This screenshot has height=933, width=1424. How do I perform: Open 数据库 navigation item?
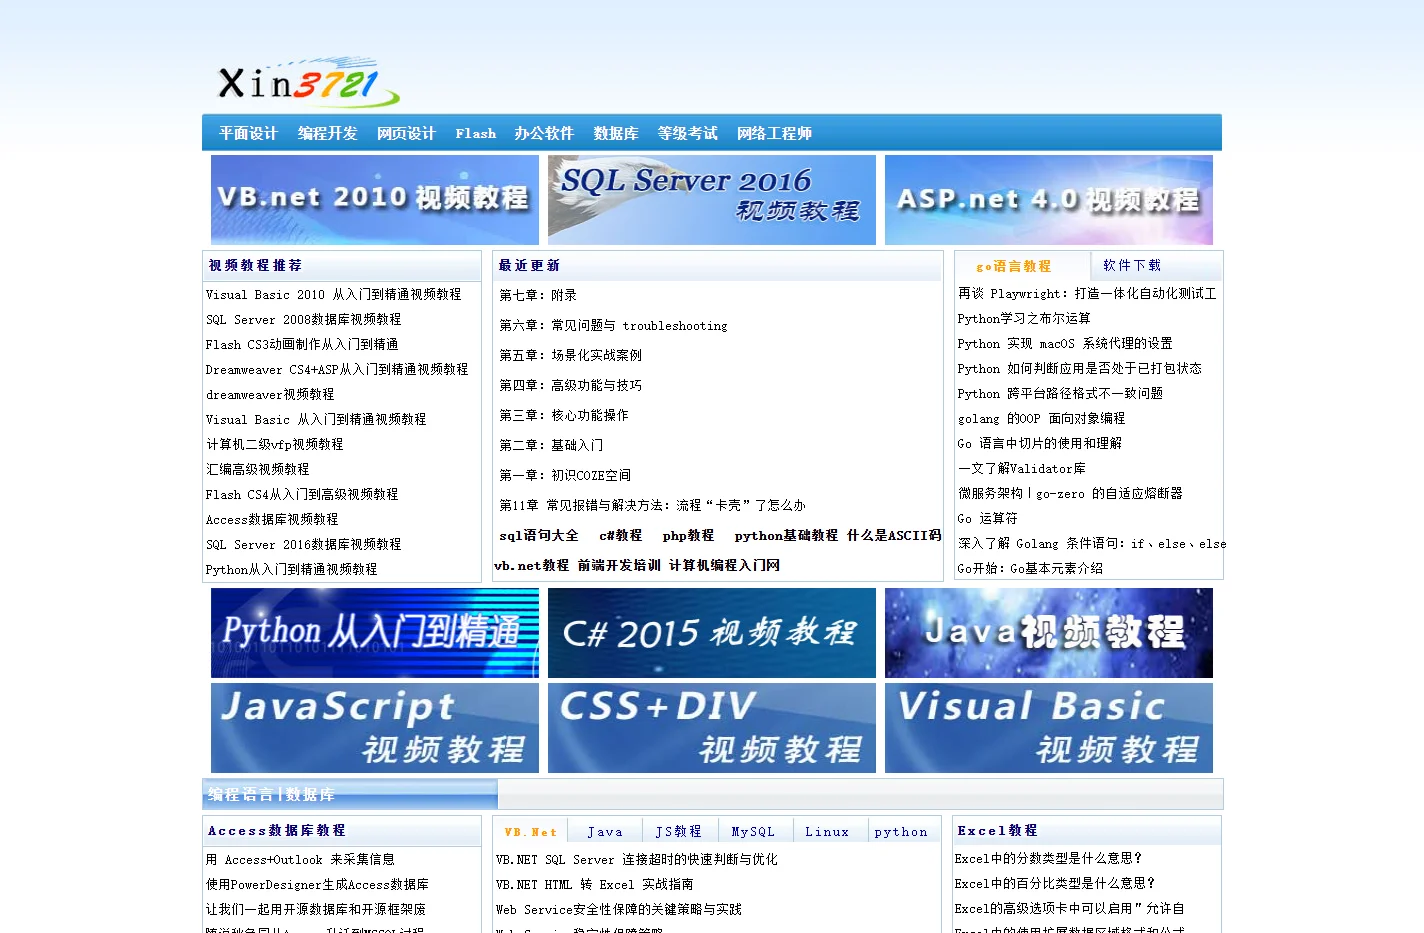pos(616,133)
